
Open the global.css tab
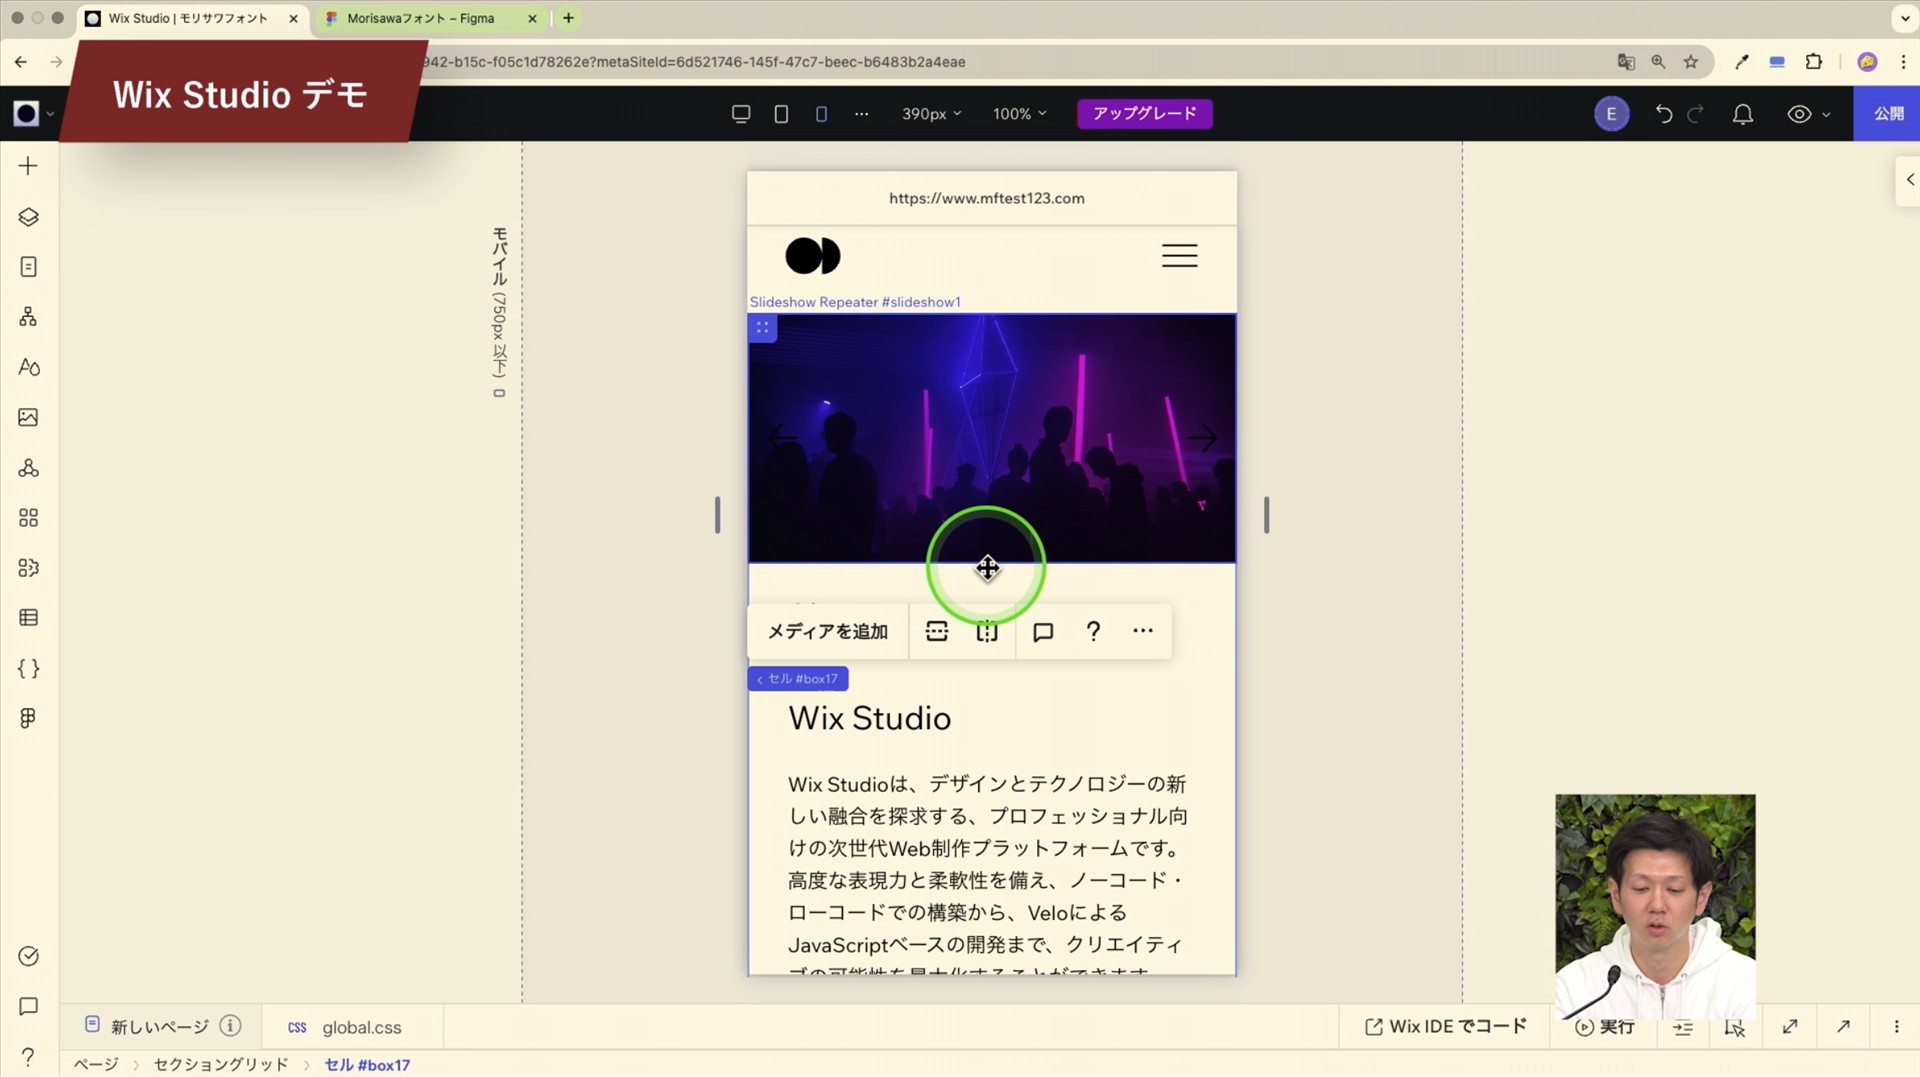tap(345, 1027)
